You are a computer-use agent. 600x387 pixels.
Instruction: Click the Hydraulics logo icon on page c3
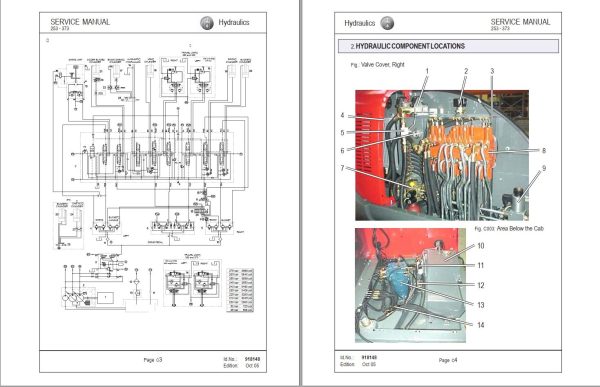coord(207,23)
